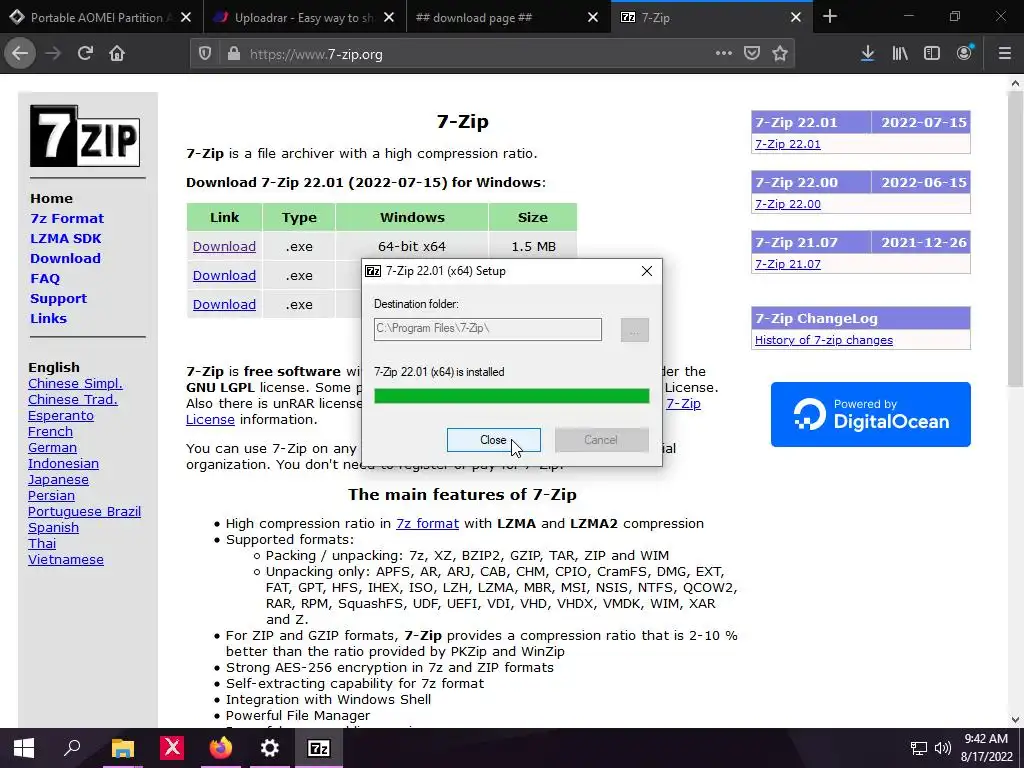Click the destination folder path field
1024x768 pixels.
488,329
